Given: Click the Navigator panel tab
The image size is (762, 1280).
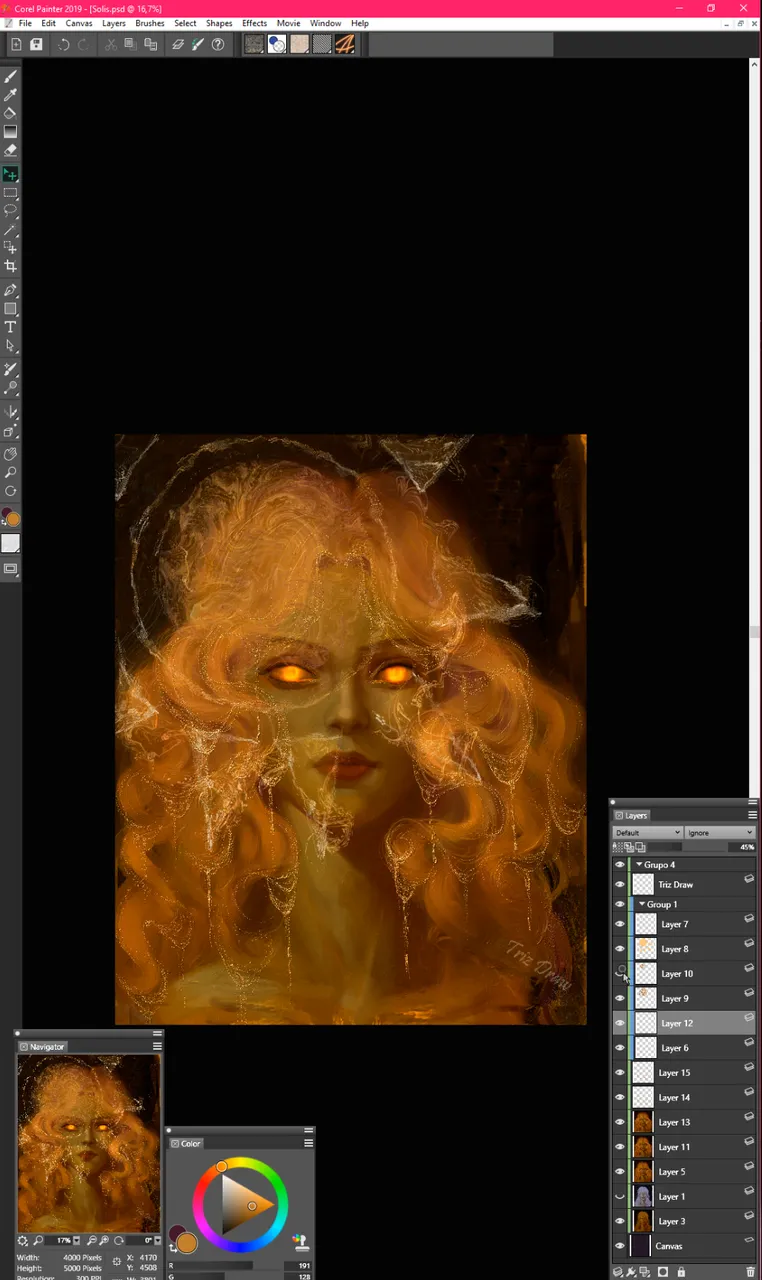Looking at the screenshot, I should pyautogui.click(x=42, y=1046).
